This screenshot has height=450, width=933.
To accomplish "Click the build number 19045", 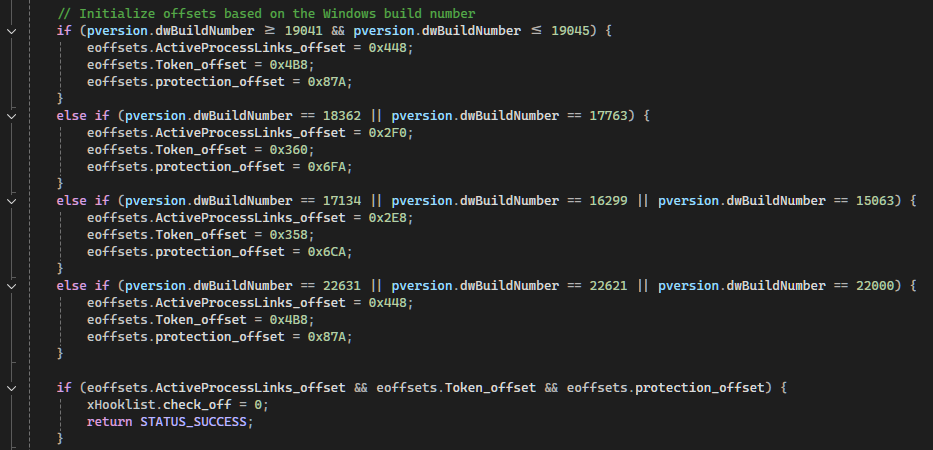I will click(x=570, y=30).
